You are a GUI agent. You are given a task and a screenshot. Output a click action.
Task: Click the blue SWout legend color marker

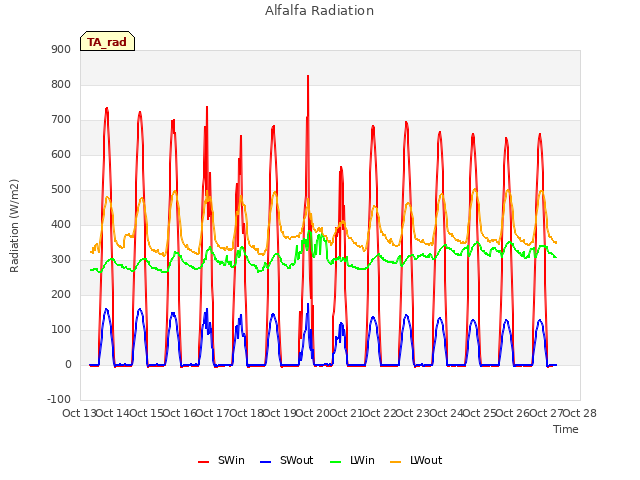pos(265,462)
